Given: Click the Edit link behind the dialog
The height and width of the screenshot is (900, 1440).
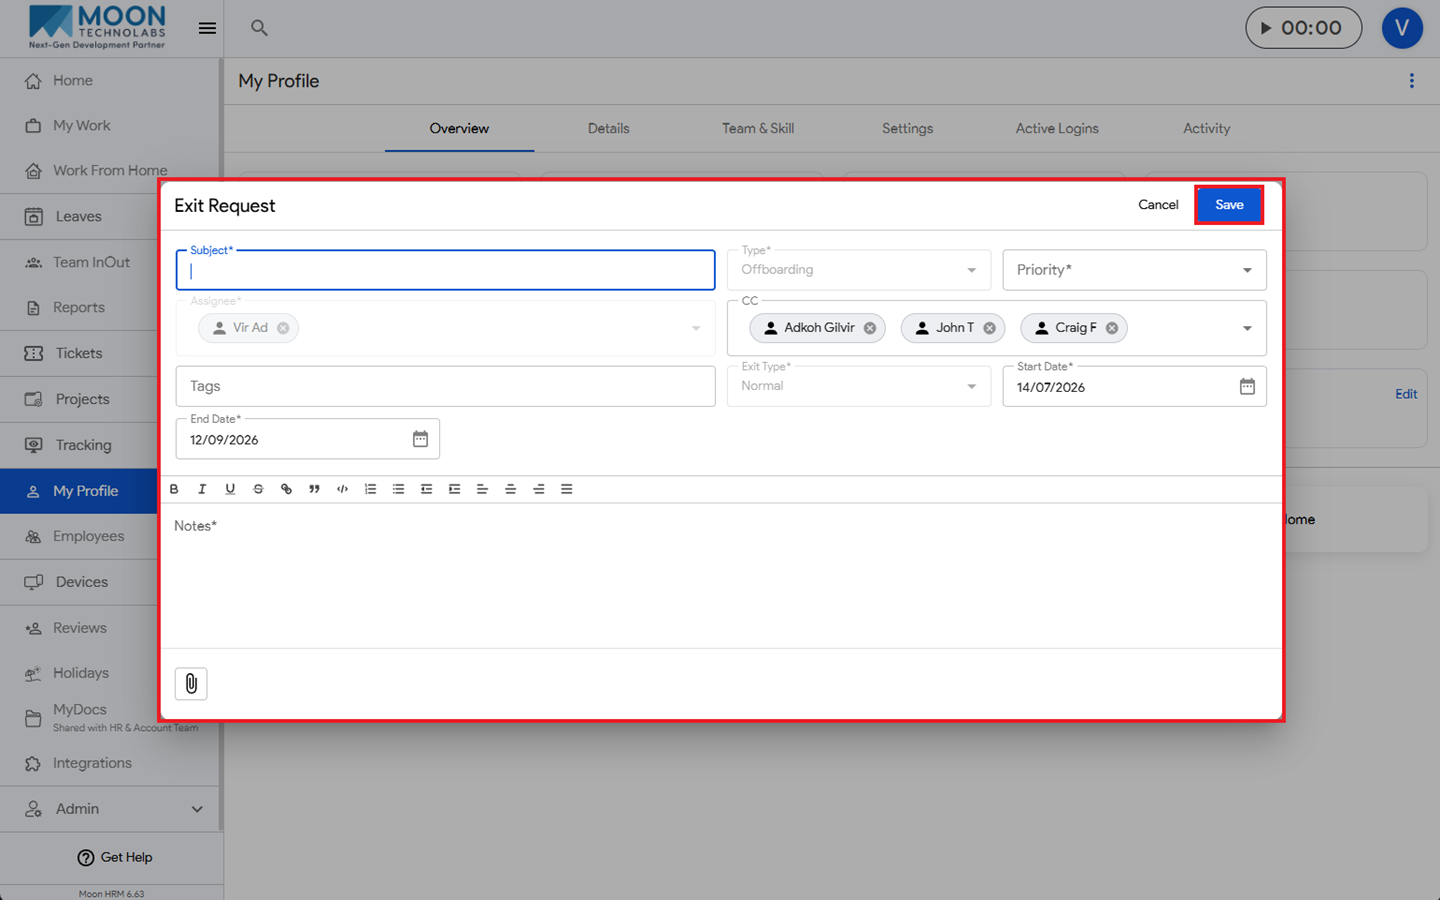Looking at the screenshot, I should click(x=1406, y=394).
